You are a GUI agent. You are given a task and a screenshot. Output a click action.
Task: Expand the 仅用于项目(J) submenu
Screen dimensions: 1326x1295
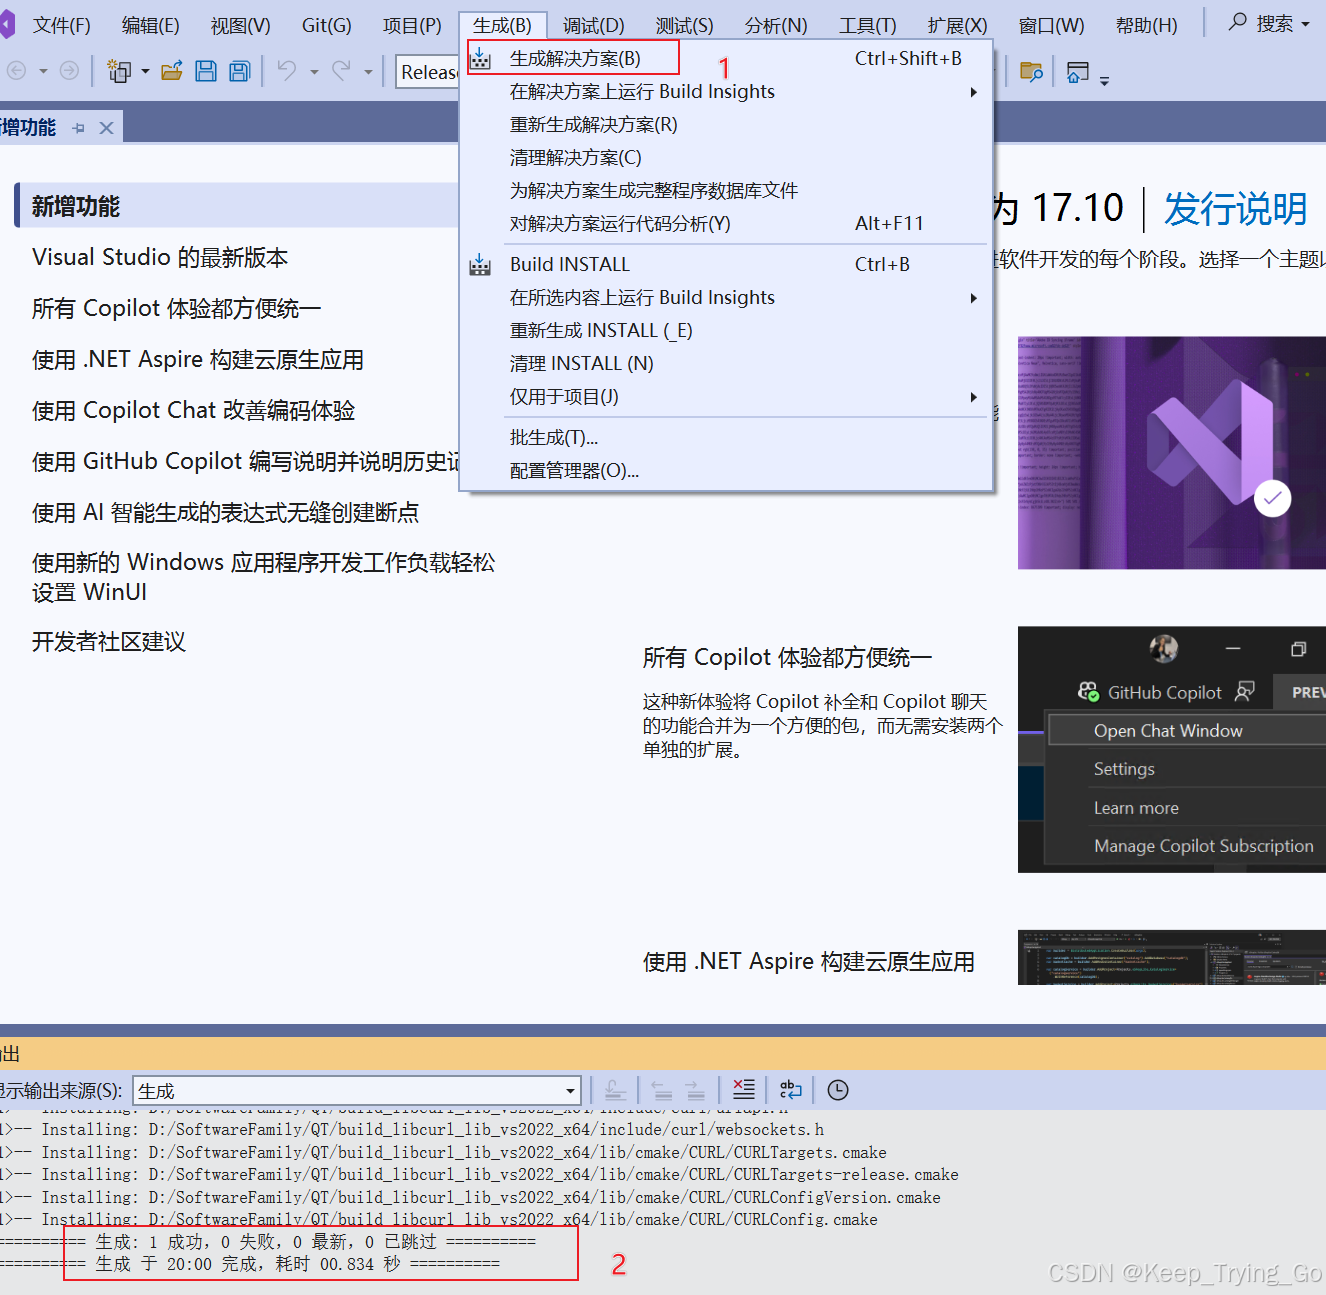(x=973, y=397)
